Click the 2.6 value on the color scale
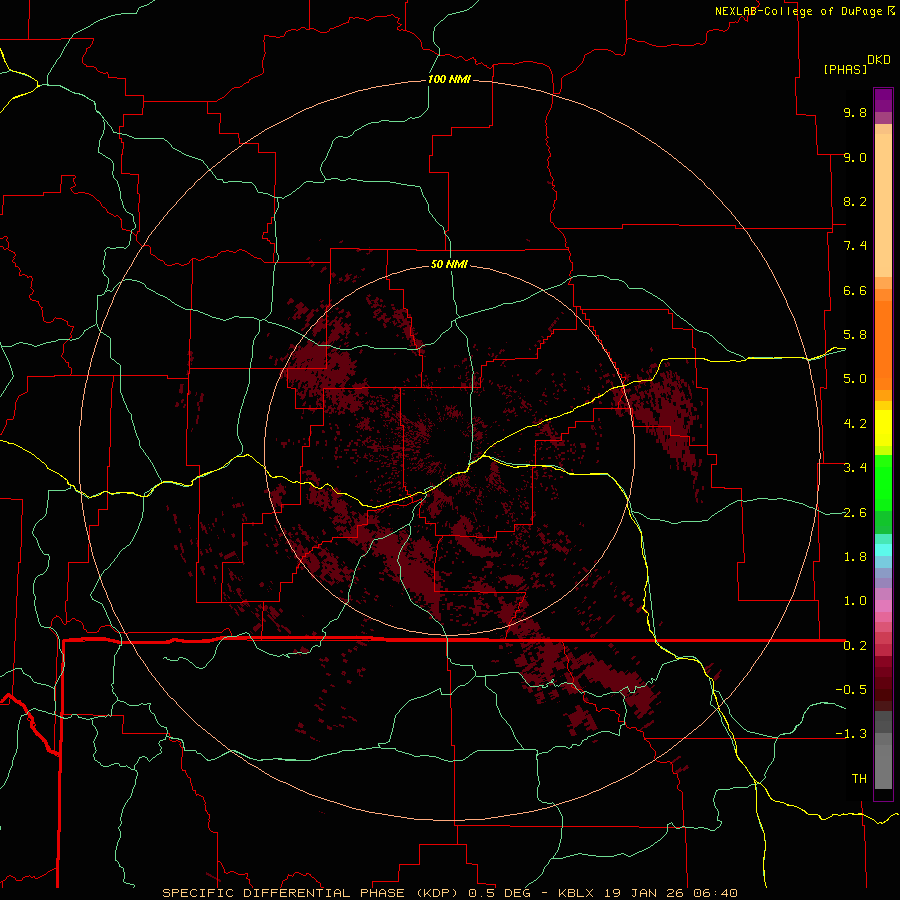900x900 pixels. (x=855, y=513)
